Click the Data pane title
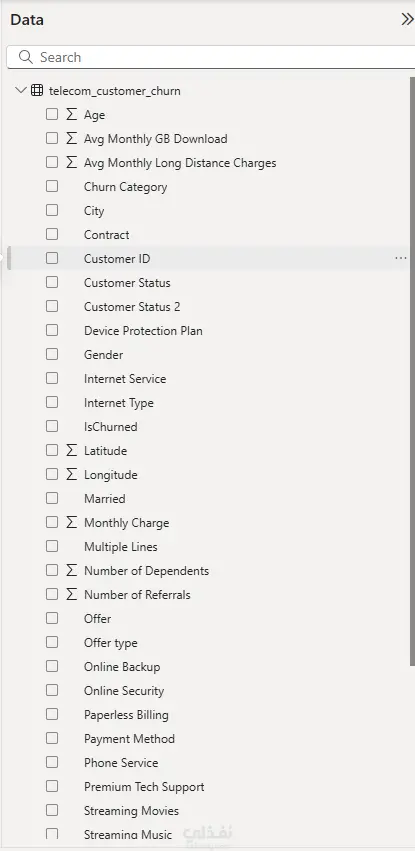The width and height of the screenshot is (415, 851). click(27, 20)
